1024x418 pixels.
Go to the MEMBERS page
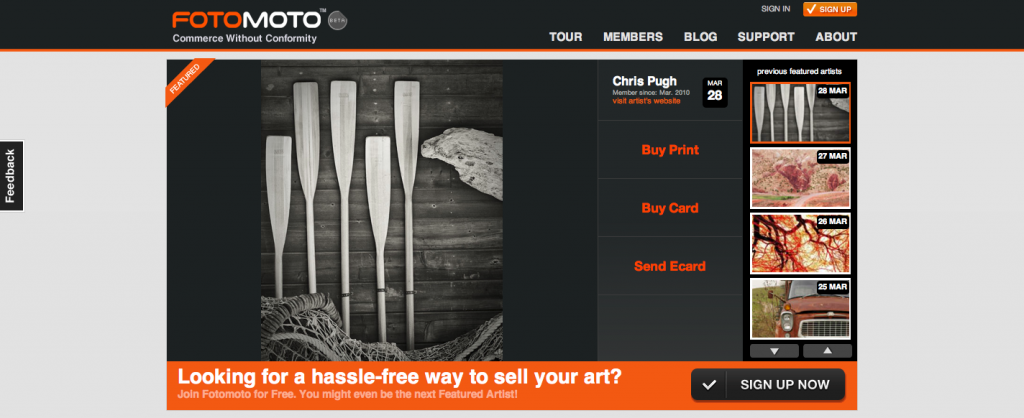click(633, 37)
